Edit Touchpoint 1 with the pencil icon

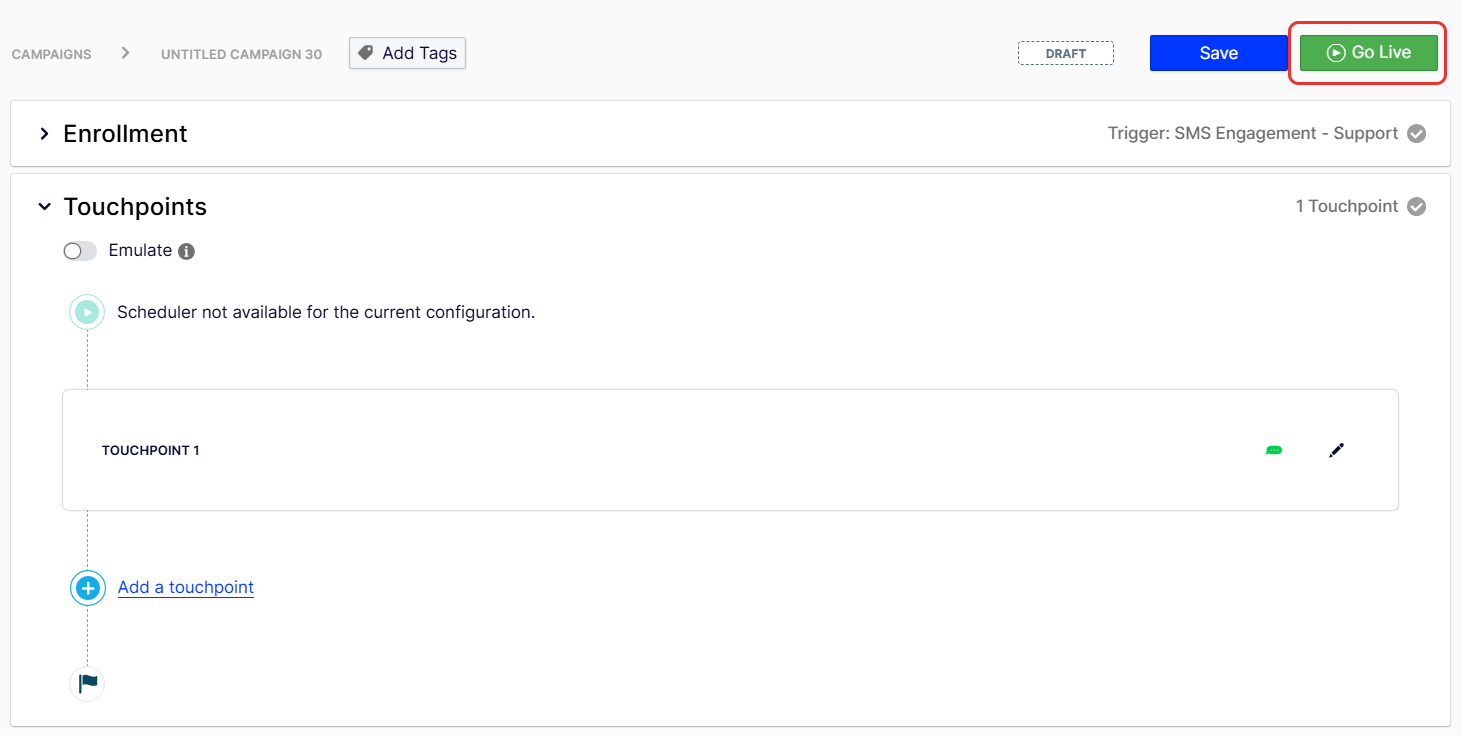(1336, 450)
